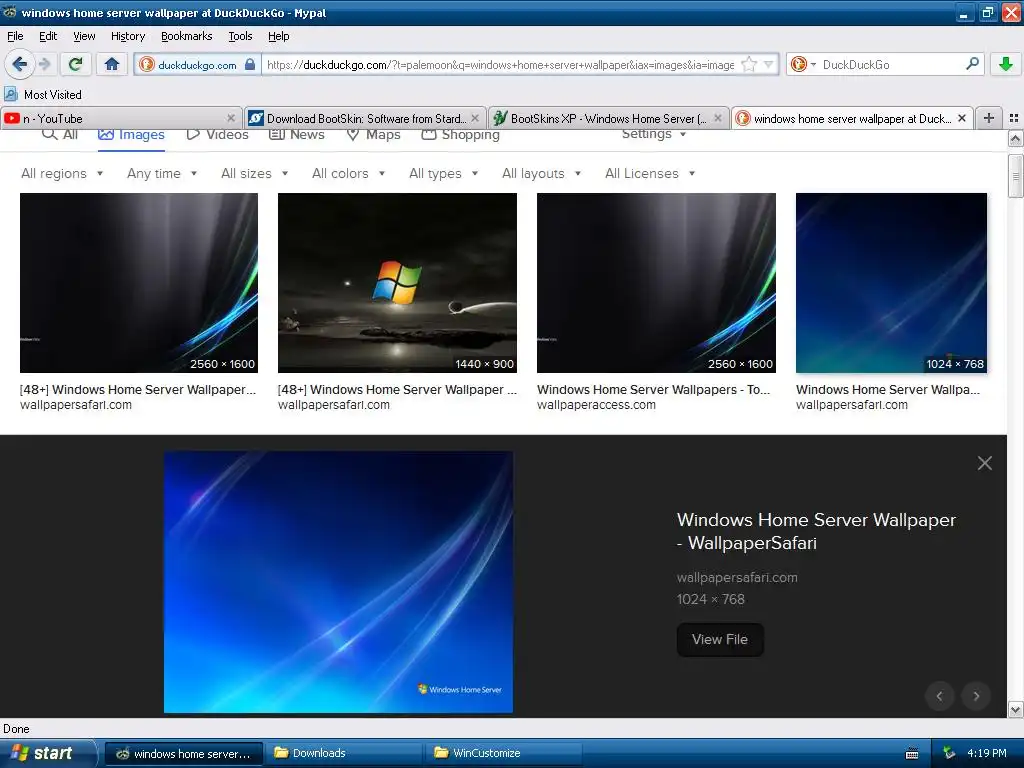The height and width of the screenshot is (768, 1024).
Task: Click the wallpapersafari.com link in detail panel
Action: [x=737, y=577]
